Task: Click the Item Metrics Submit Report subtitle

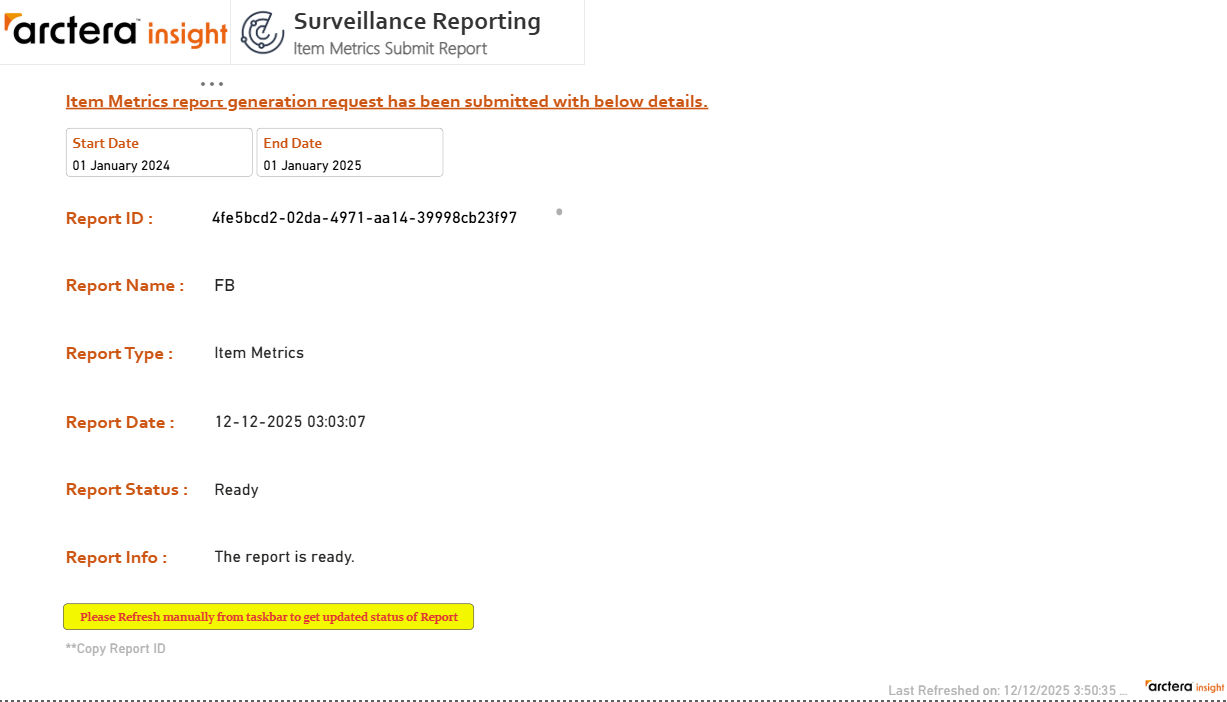Action: point(390,48)
